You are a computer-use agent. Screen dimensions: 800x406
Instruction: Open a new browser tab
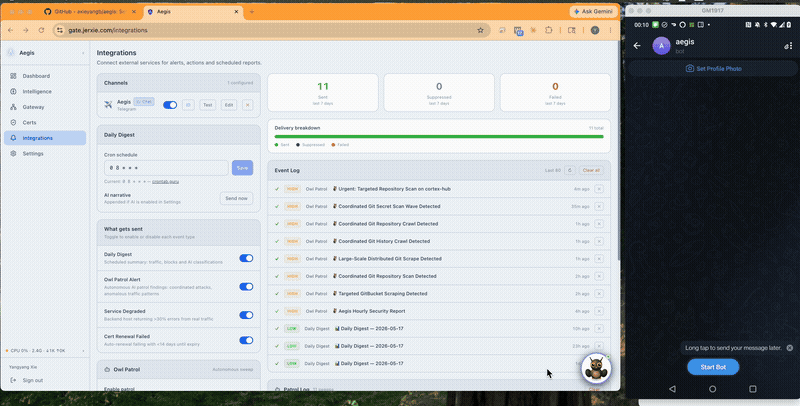click(x=252, y=11)
